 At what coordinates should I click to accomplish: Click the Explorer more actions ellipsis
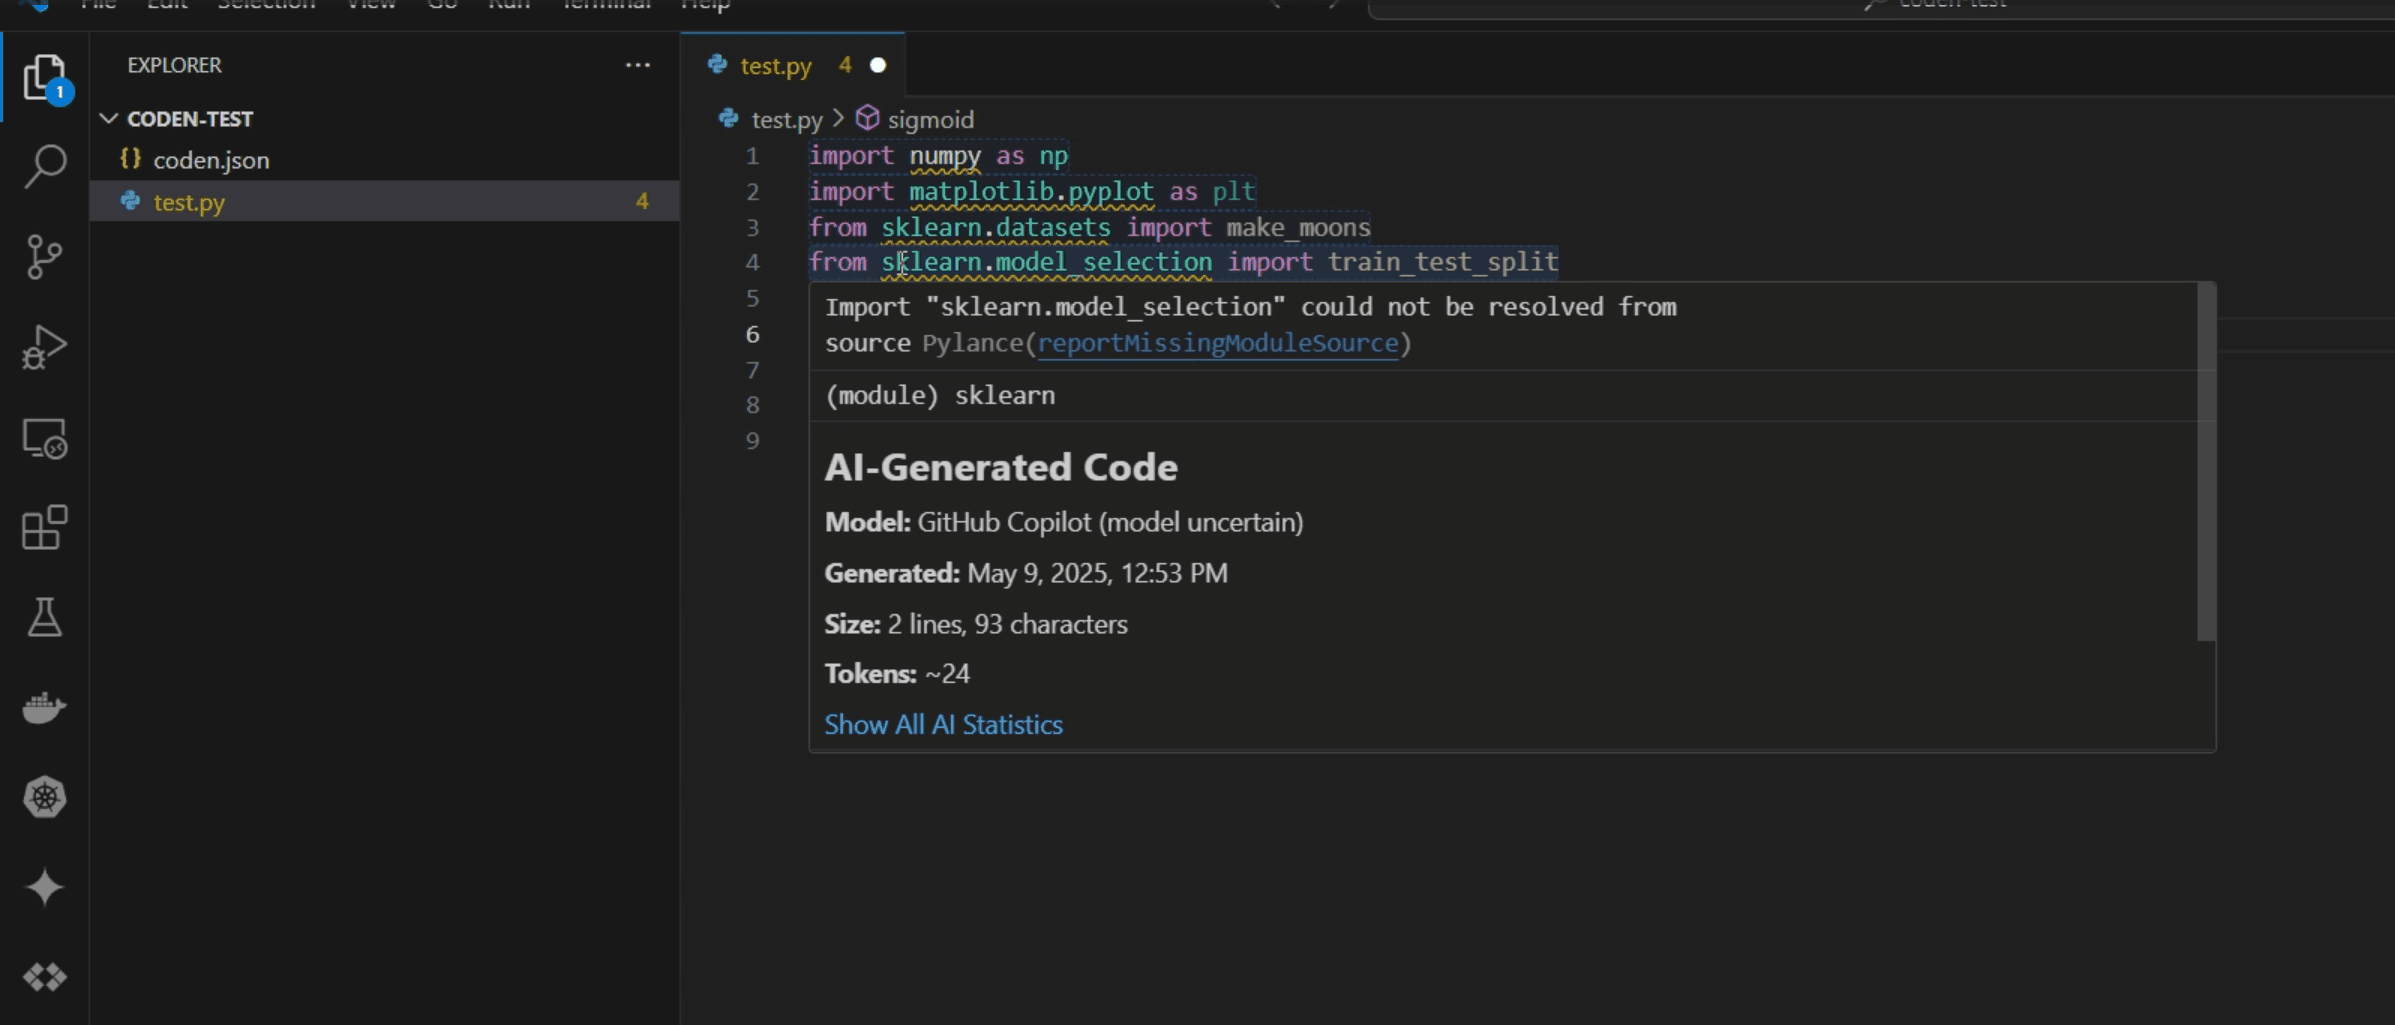point(638,65)
